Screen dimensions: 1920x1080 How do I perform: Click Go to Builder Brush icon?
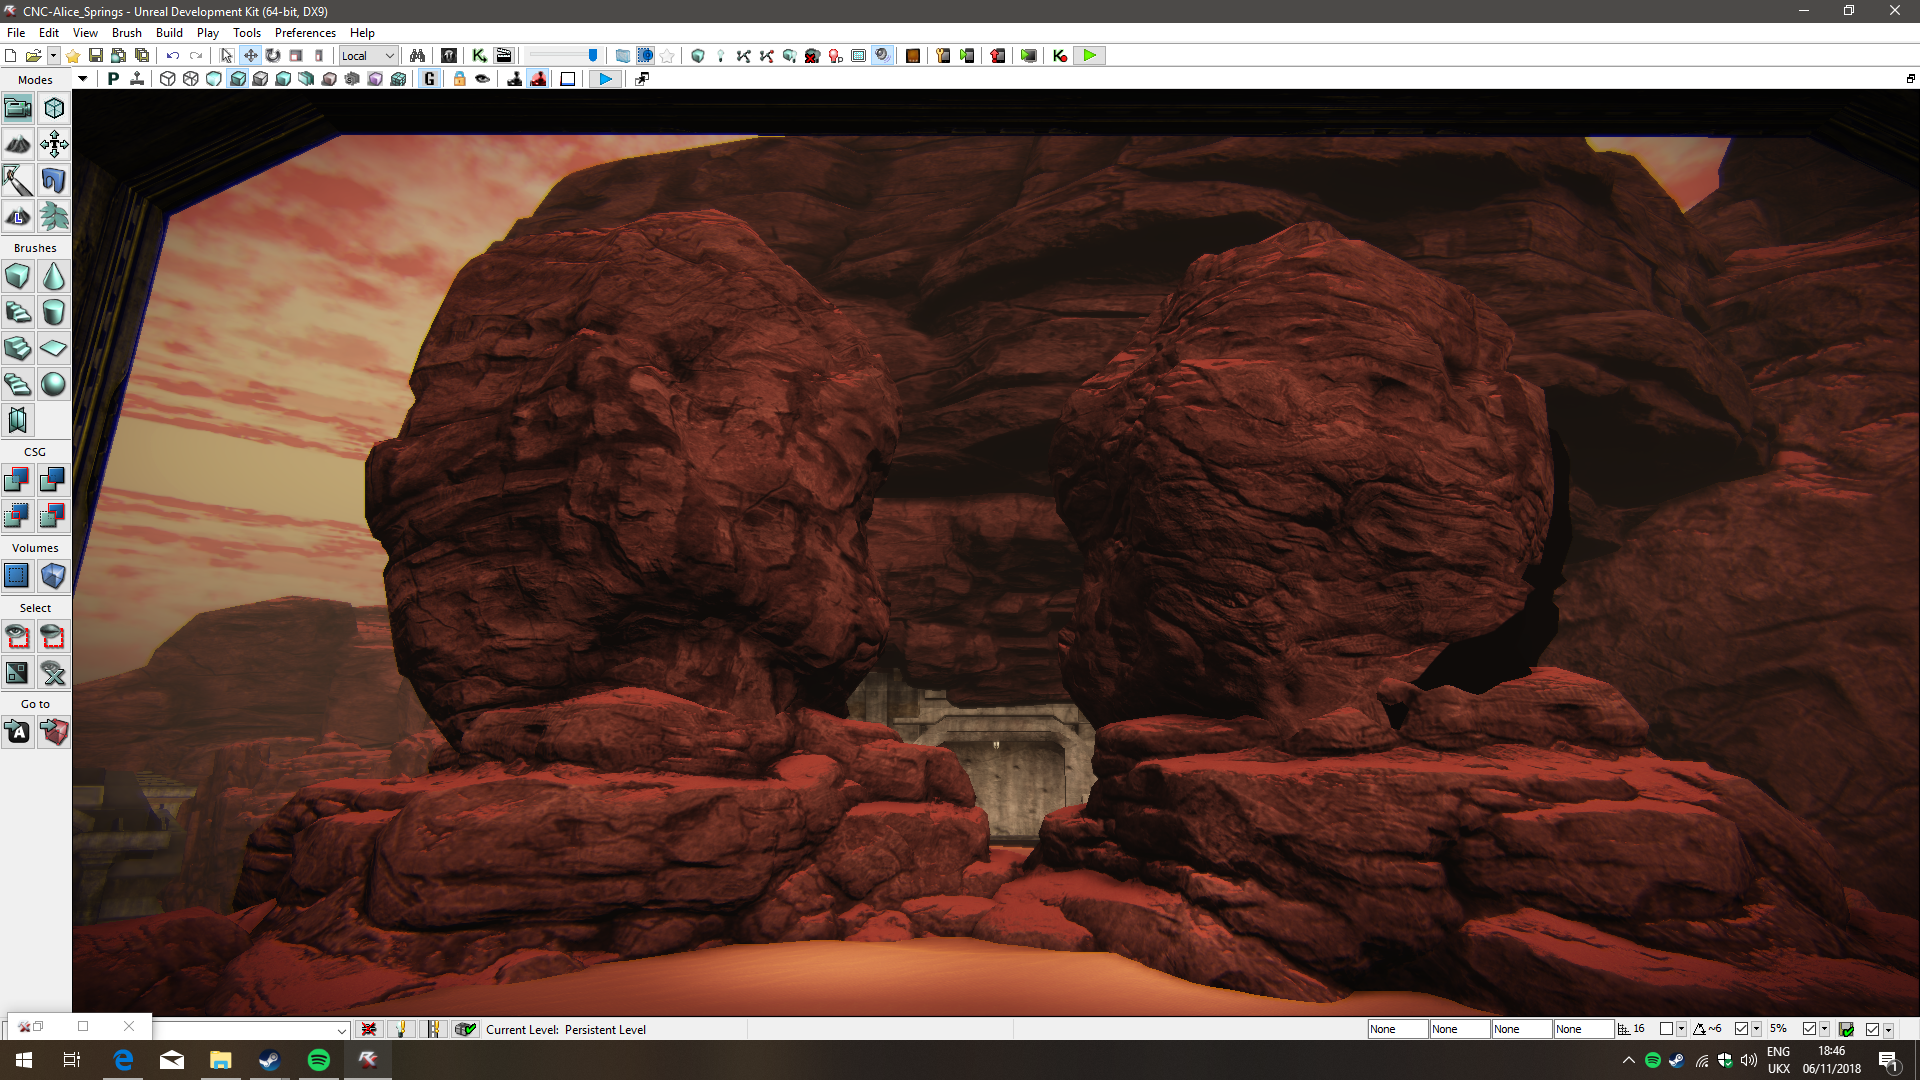[x=54, y=732]
